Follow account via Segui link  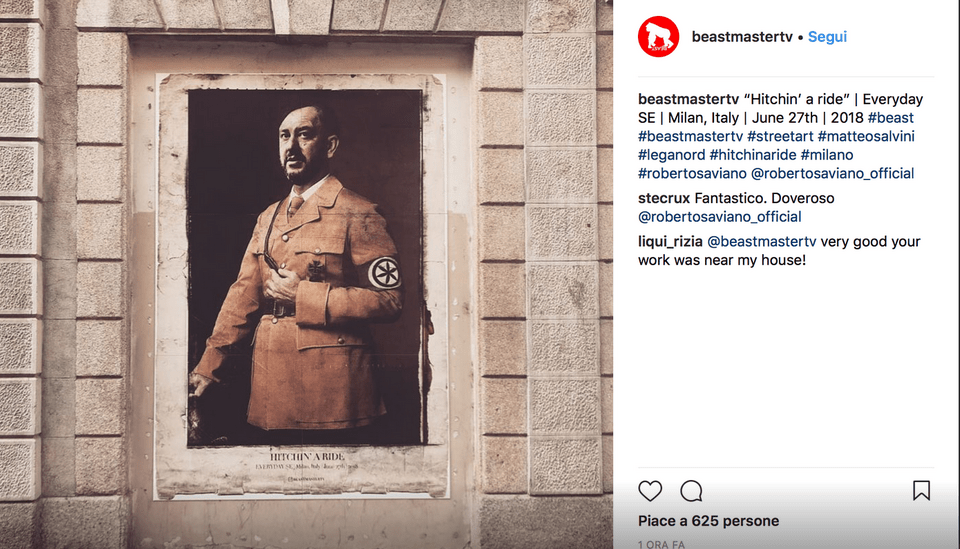827,37
